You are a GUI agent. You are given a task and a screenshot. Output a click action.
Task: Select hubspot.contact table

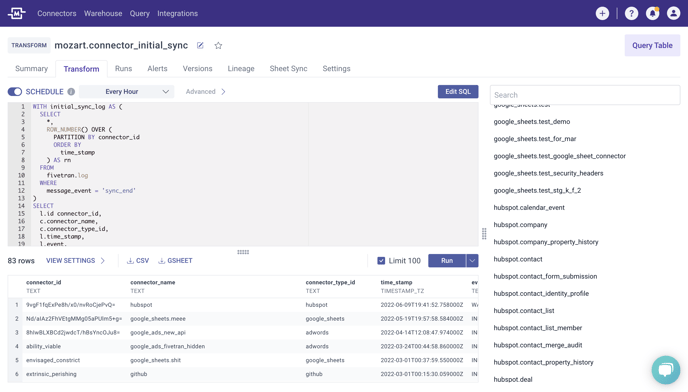click(x=518, y=259)
